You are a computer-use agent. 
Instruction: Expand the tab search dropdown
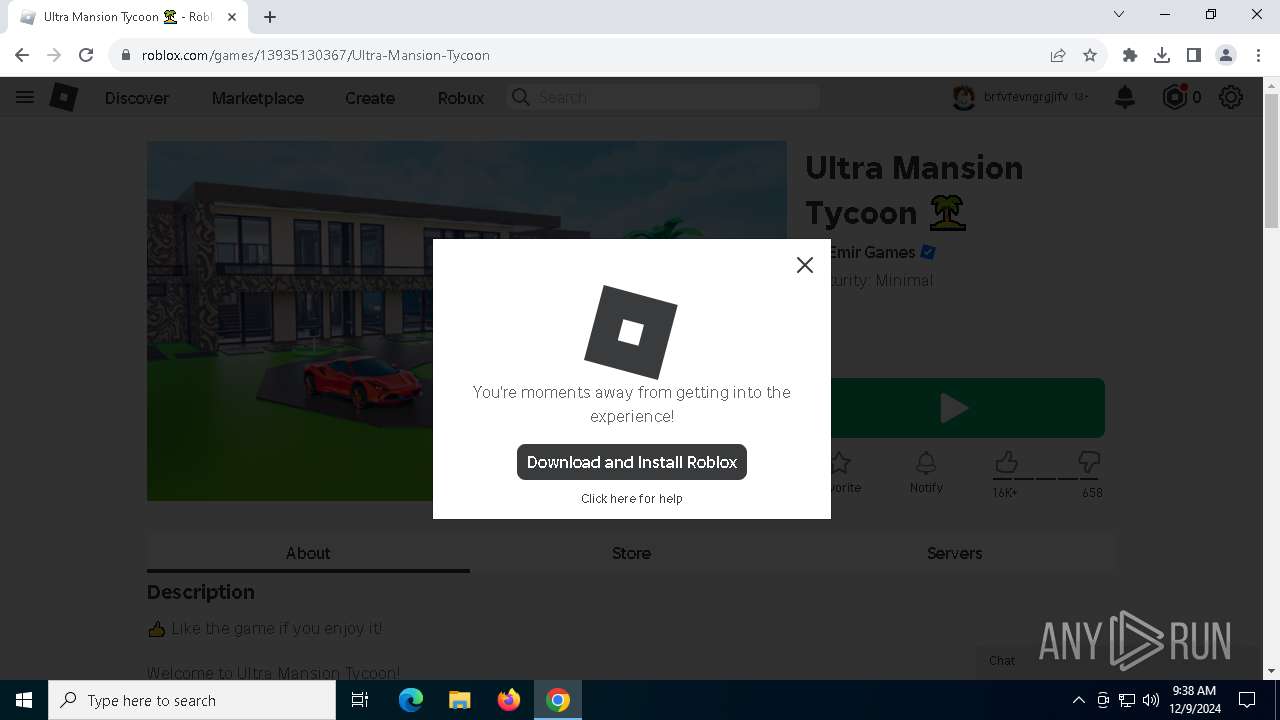click(x=1119, y=14)
